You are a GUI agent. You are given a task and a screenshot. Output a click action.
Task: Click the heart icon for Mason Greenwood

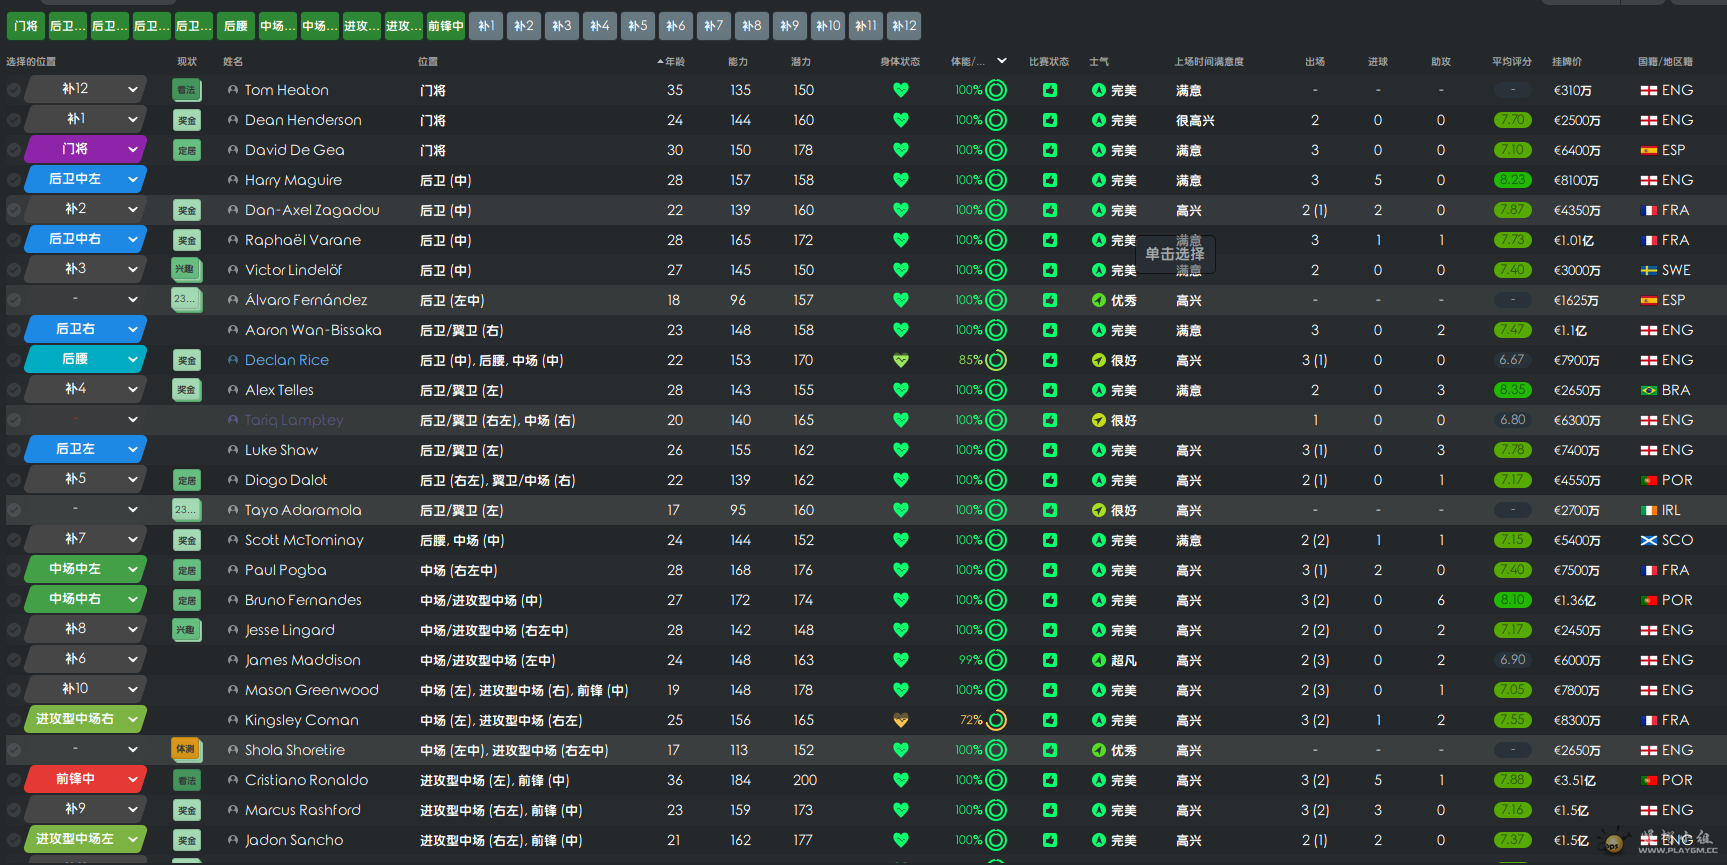tap(901, 690)
